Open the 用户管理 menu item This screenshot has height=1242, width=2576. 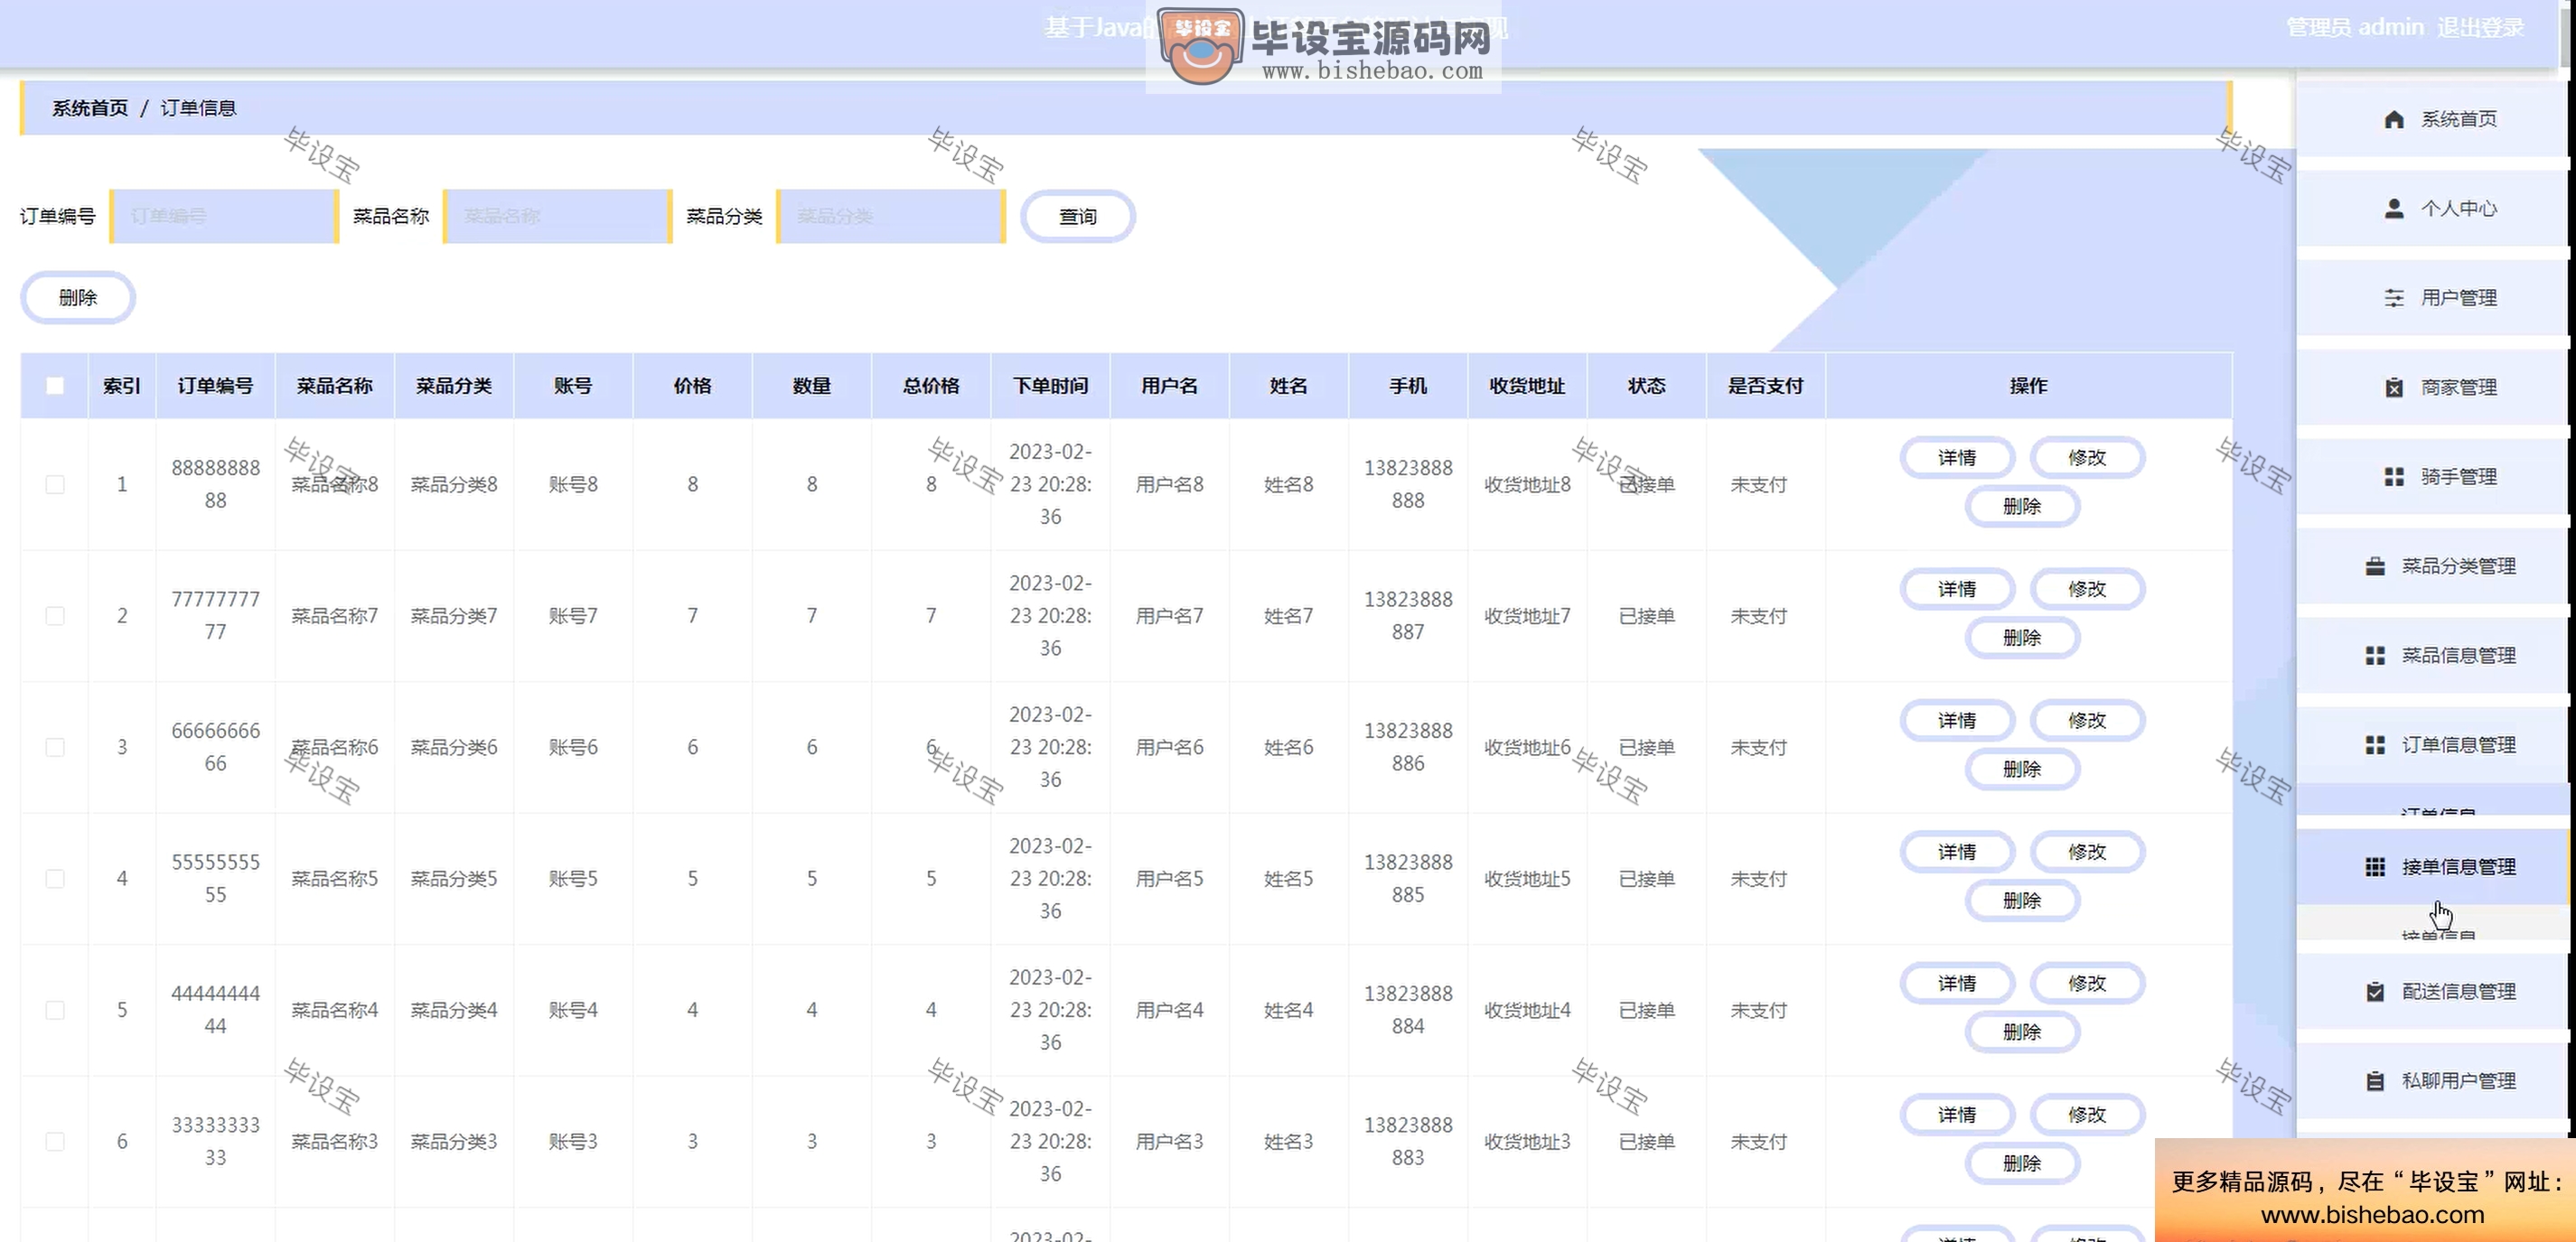point(2432,298)
